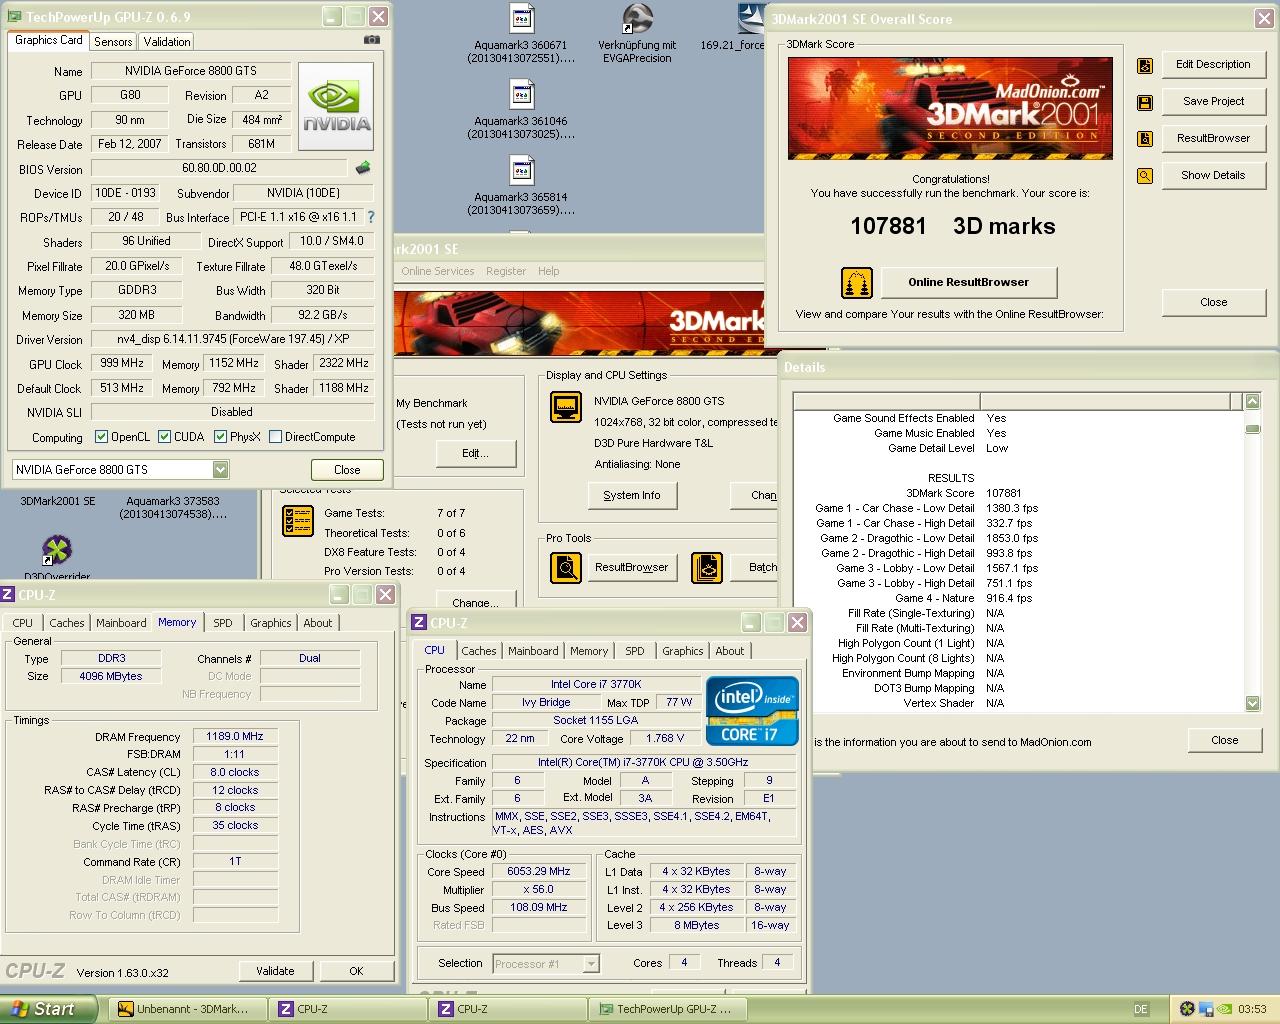Click the Validate button in CPU-Z

pyautogui.click(x=275, y=971)
